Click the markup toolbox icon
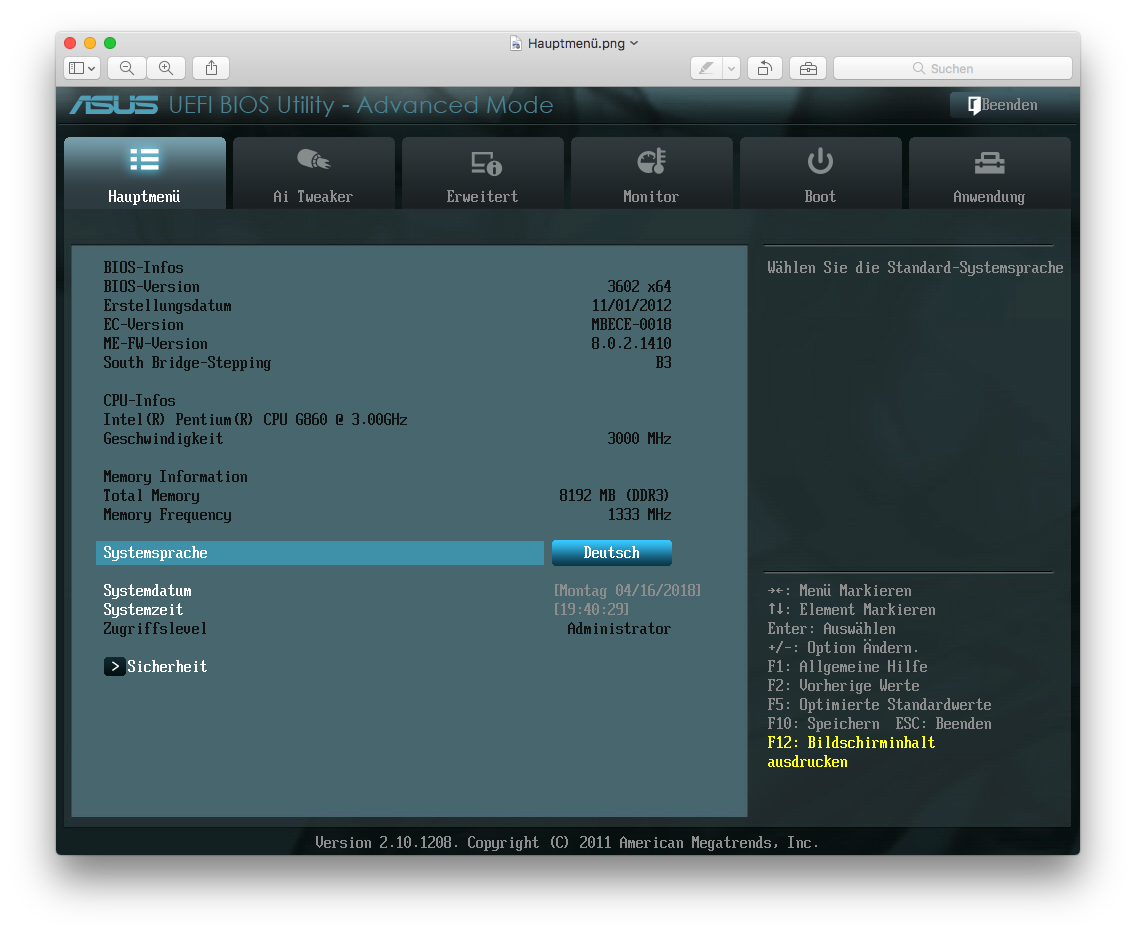This screenshot has height=935, width=1136. pyautogui.click(x=808, y=68)
